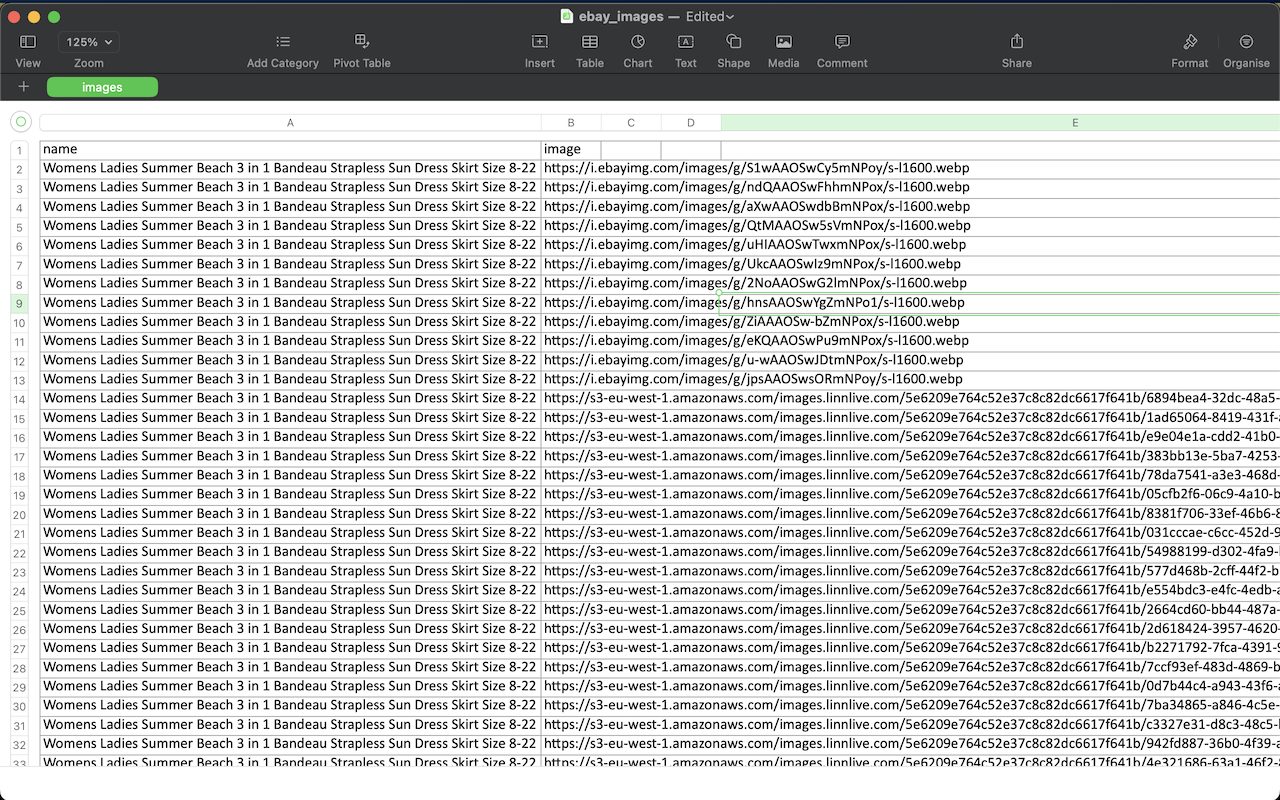Add a Text box
Image resolution: width=1280 pixels, height=800 pixels.
click(x=686, y=42)
